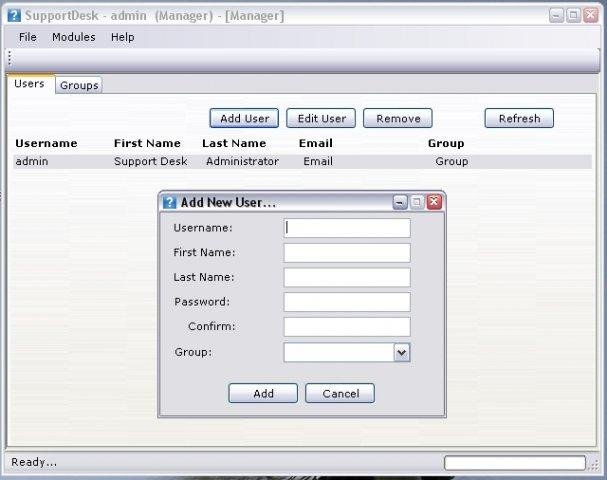This screenshot has width=607, height=480.
Task: Click the 'Email' cell in admin row
Action: (318, 161)
